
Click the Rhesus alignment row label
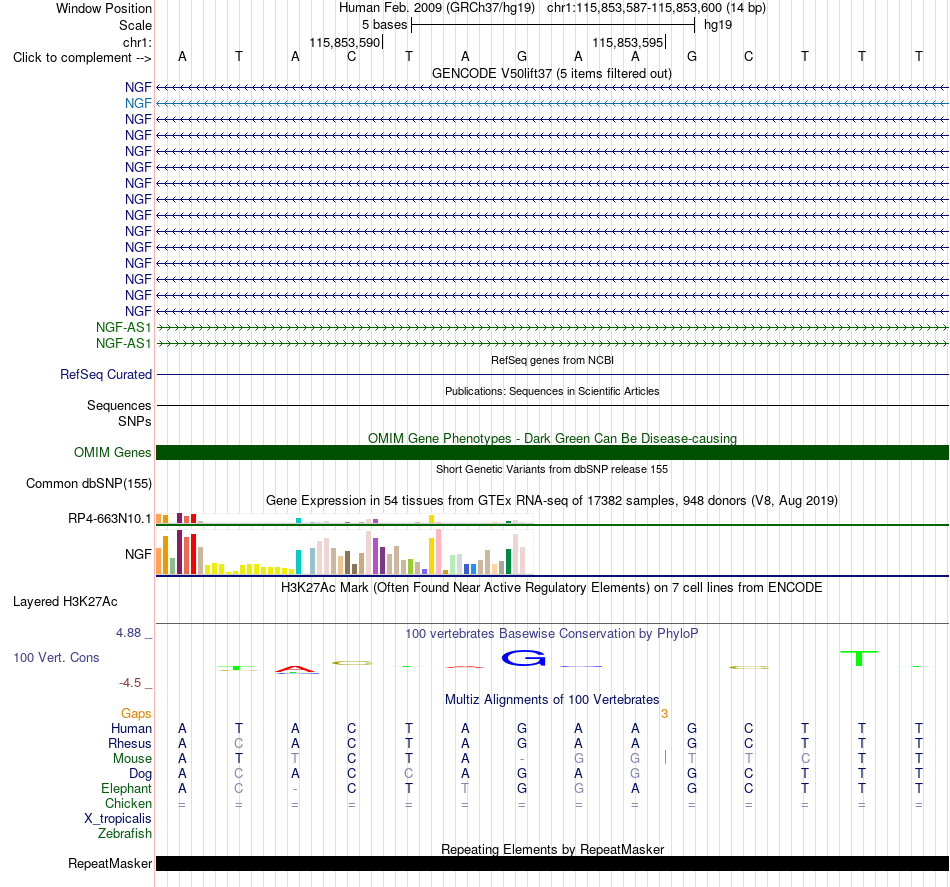click(x=130, y=743)
